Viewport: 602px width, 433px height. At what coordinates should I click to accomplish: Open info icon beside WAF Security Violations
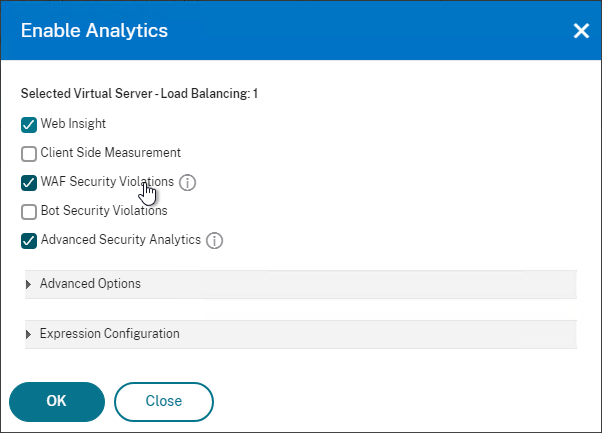coord(187,183)
